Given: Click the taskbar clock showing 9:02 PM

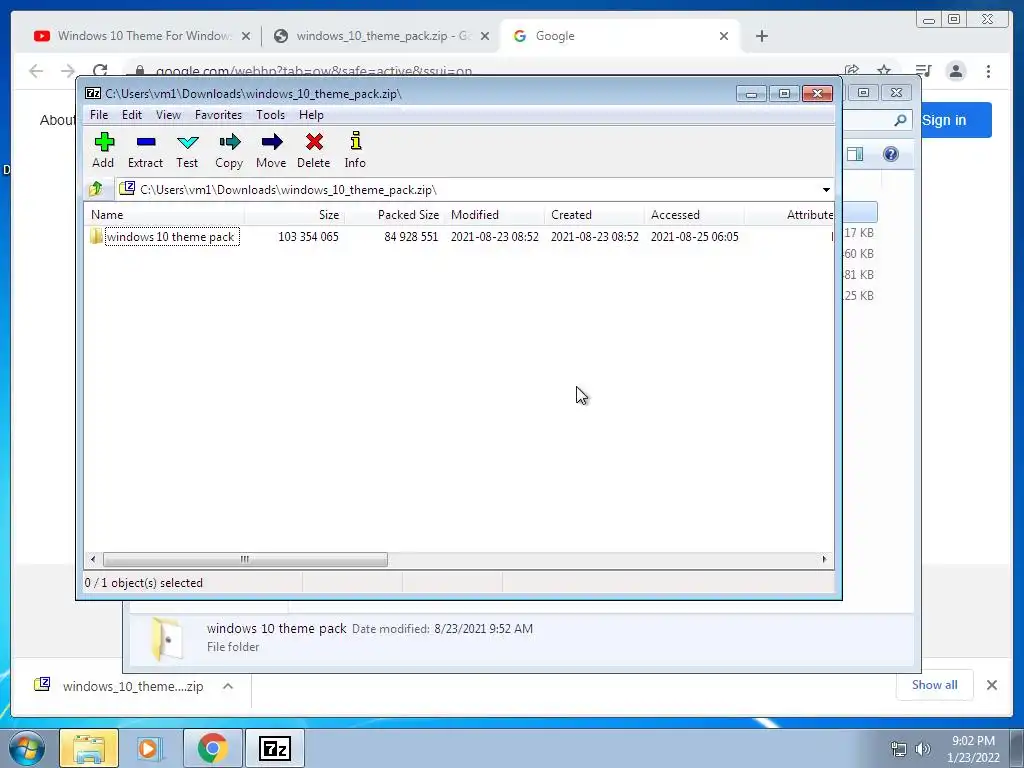Looking at the screenshot, I should [x=973, y=748].
